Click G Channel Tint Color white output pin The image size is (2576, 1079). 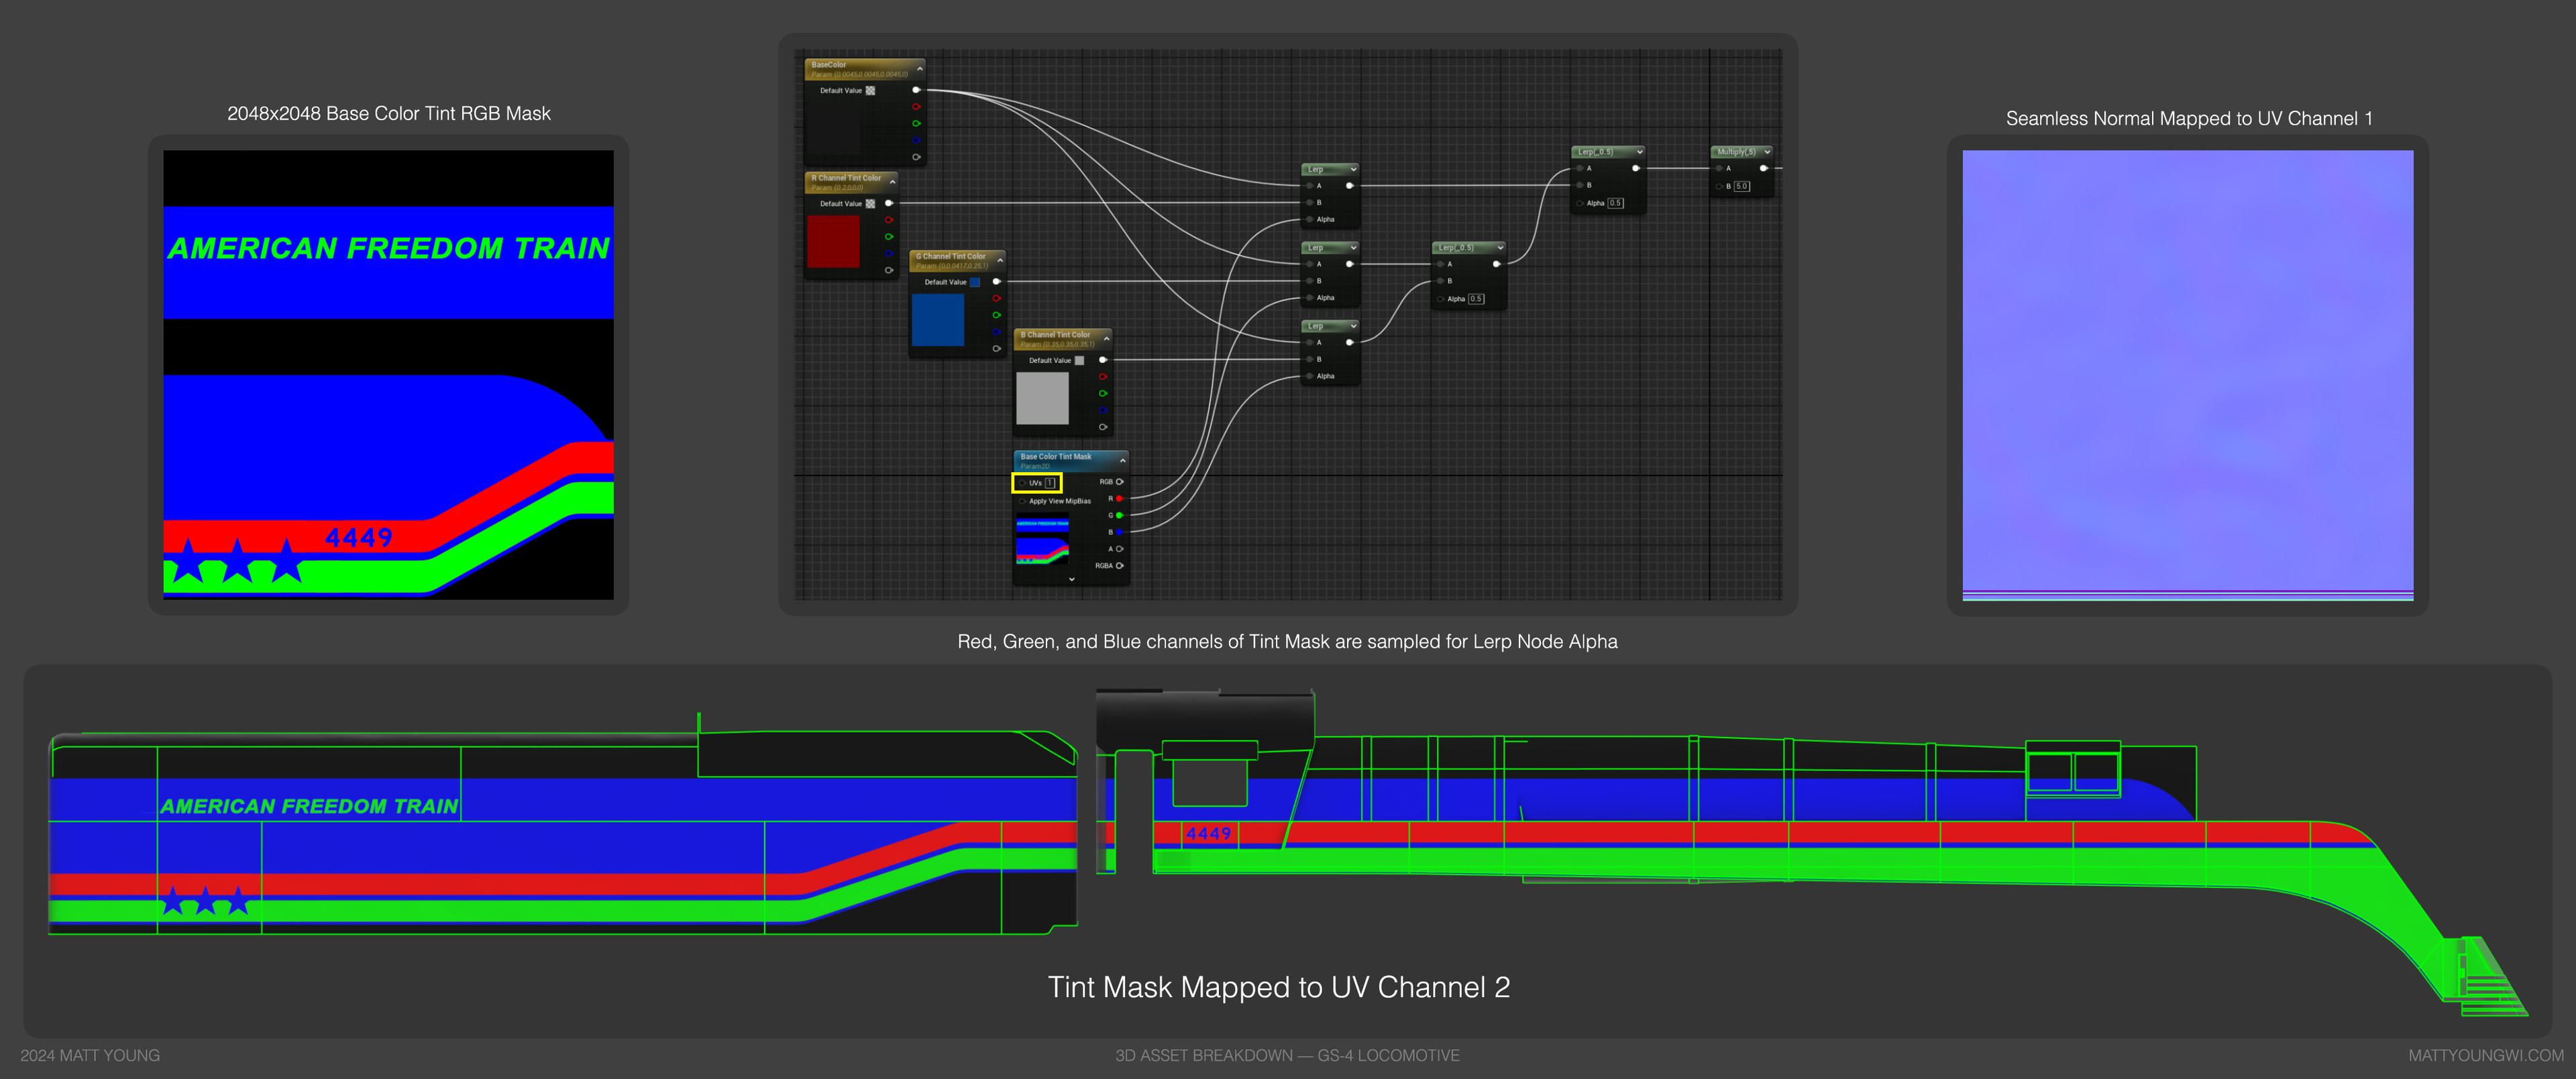tap(996, 282)
